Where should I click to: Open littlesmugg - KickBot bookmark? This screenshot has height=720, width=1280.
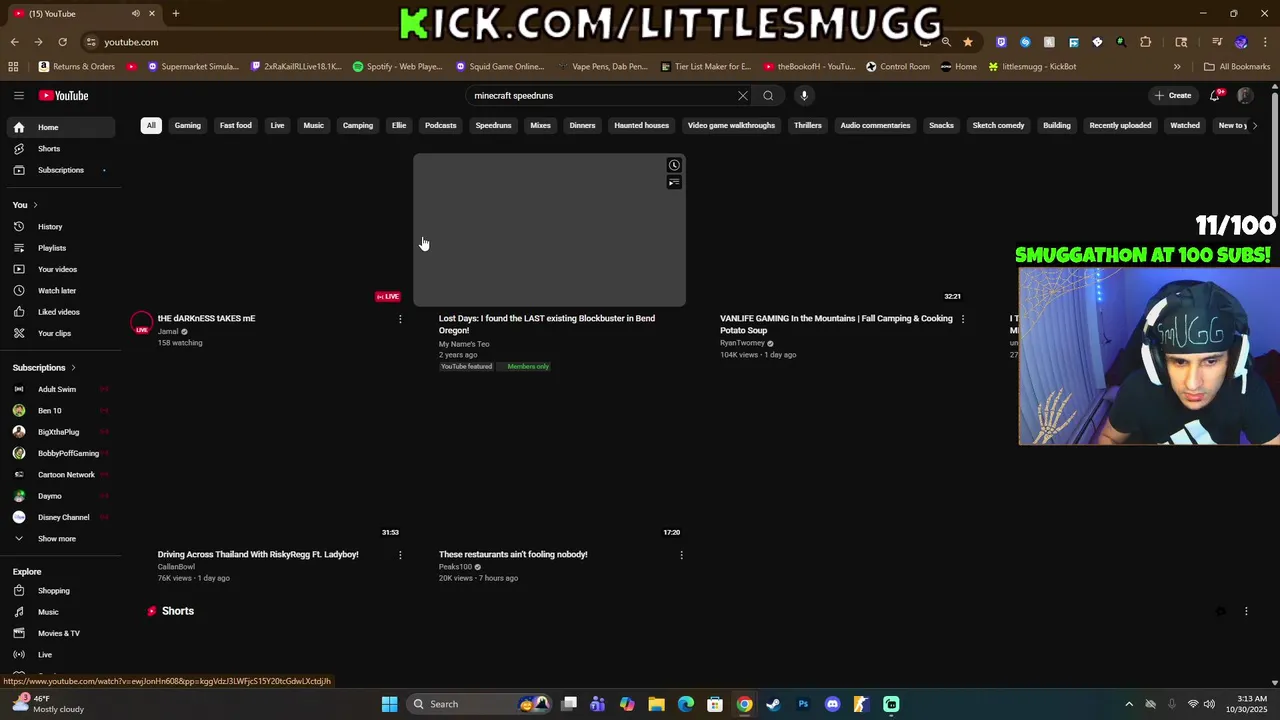tap(1031, 67)
